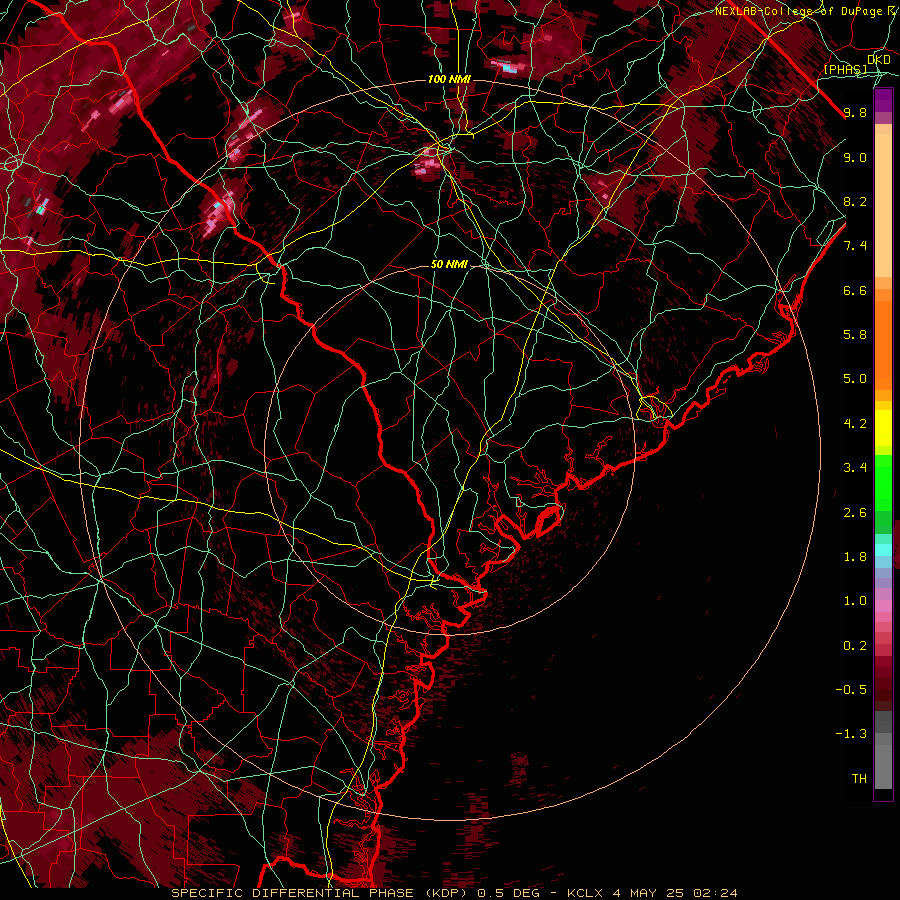Pick the orange segment of the color bar

tap(883, 344)
